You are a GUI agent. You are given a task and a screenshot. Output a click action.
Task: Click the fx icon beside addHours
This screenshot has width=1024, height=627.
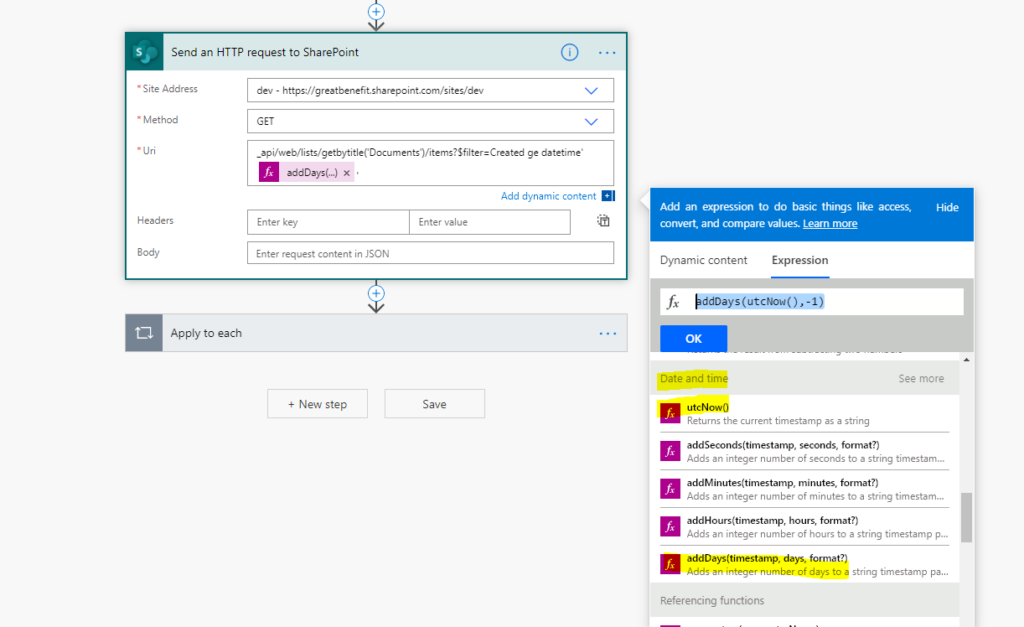point(670,526)
